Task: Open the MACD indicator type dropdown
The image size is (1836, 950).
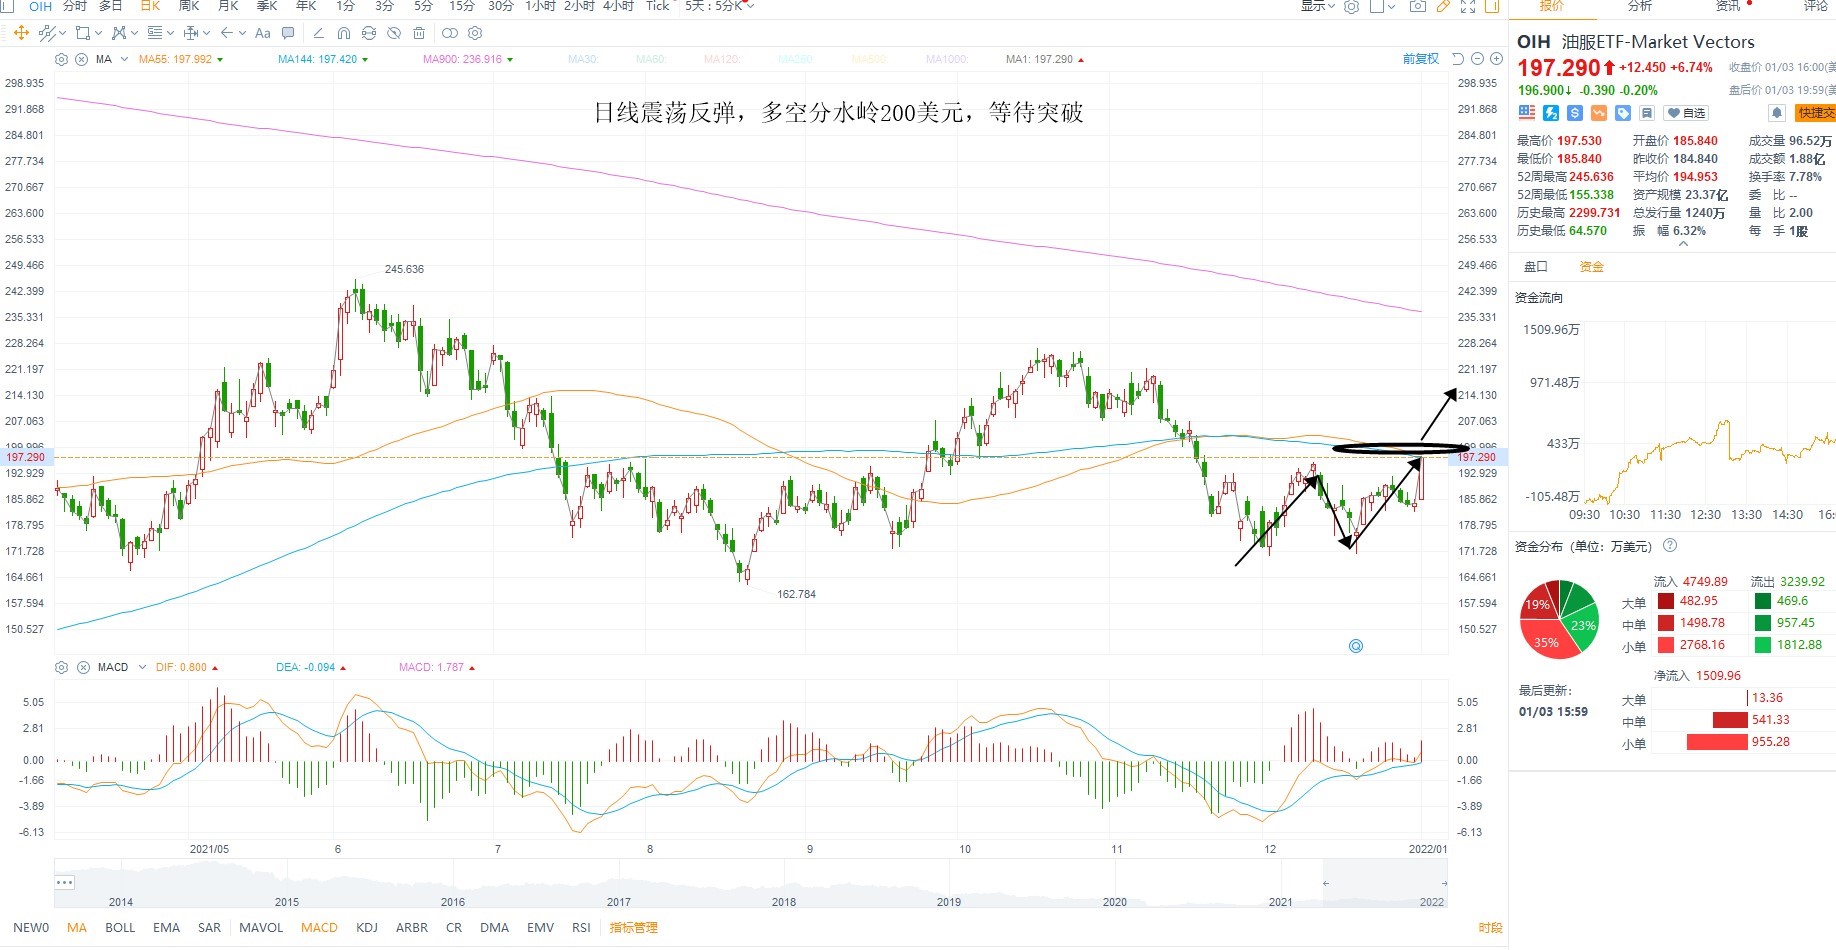Action: (142, 667)
